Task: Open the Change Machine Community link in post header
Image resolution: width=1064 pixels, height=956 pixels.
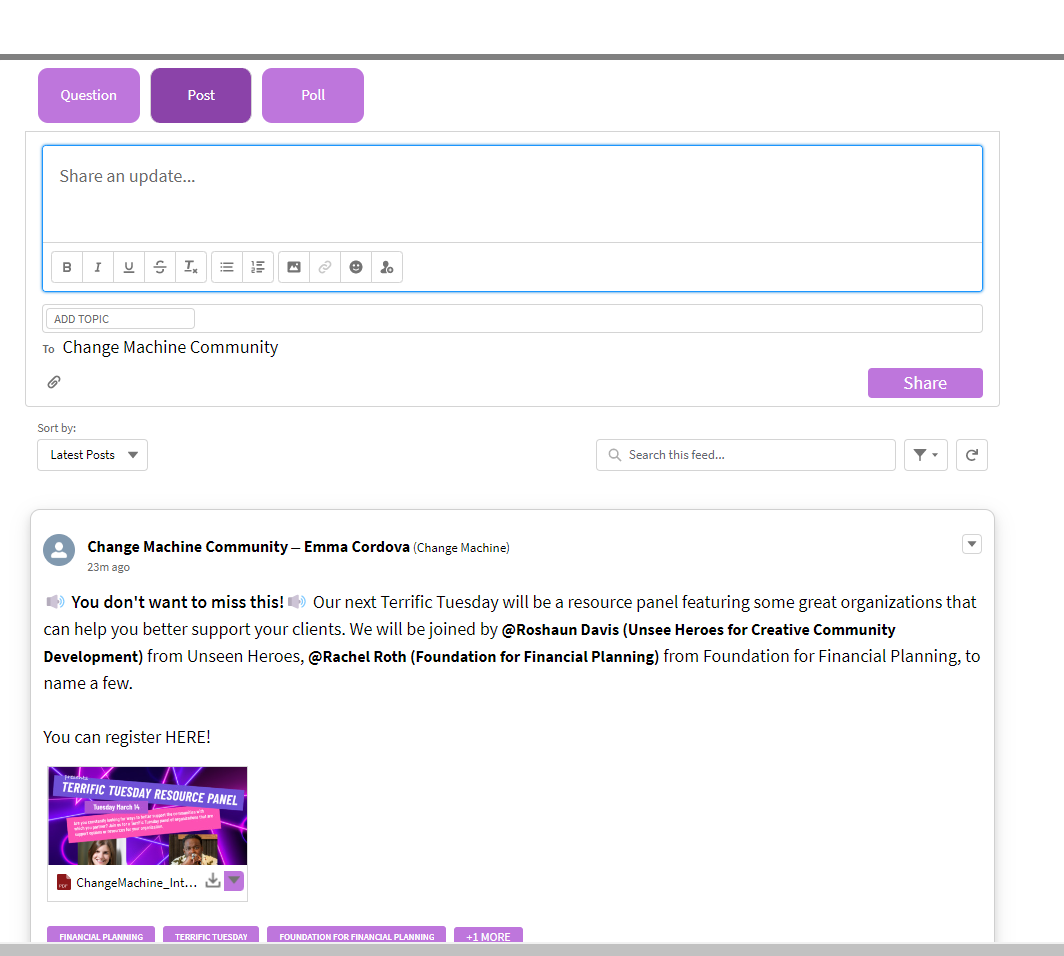Action: click(x=188, y=547)
